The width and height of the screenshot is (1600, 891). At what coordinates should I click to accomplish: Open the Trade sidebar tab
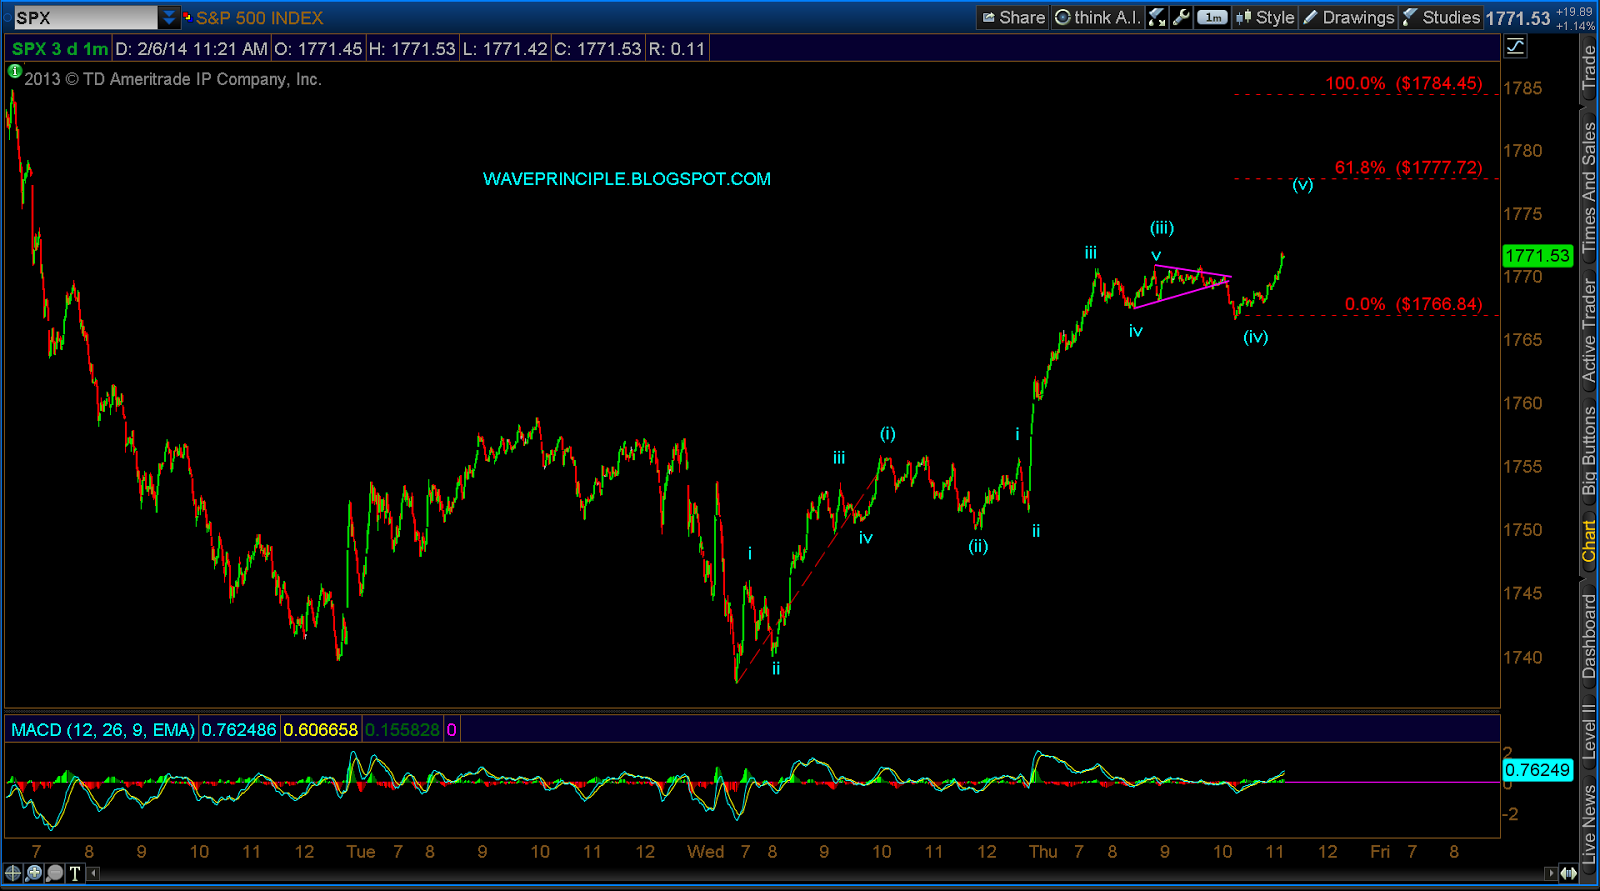tap(1589, 67)
